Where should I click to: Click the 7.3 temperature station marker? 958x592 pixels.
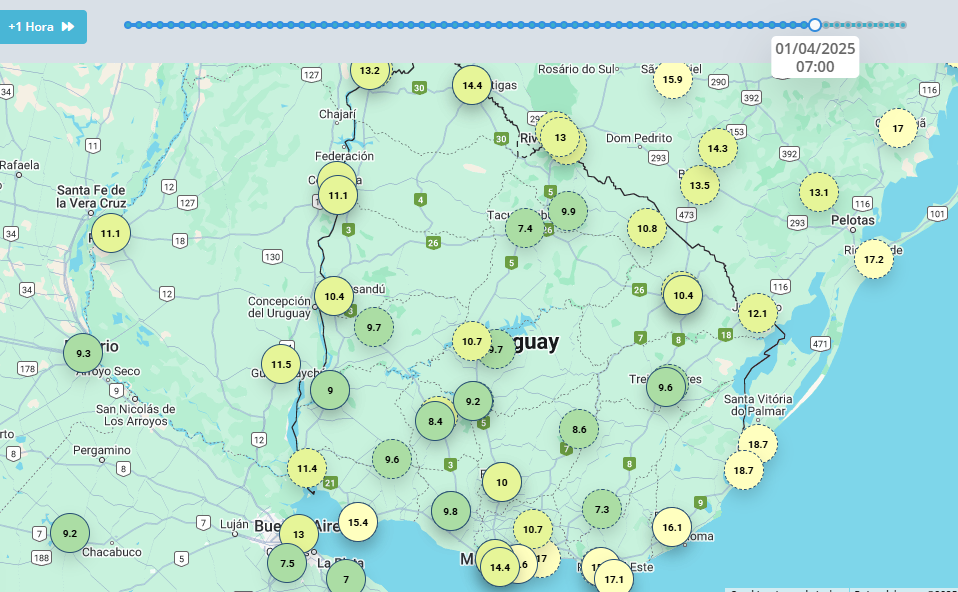pos(602,509)
